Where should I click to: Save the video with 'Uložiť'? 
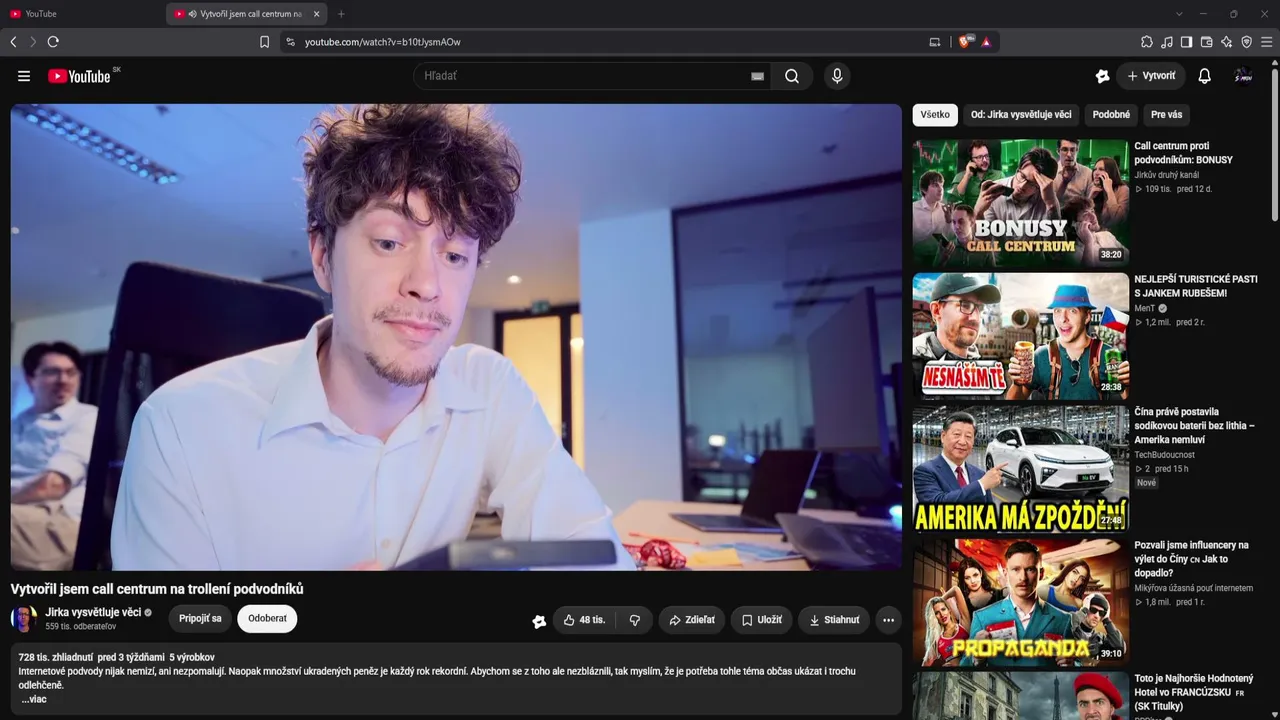click(762, 620)
